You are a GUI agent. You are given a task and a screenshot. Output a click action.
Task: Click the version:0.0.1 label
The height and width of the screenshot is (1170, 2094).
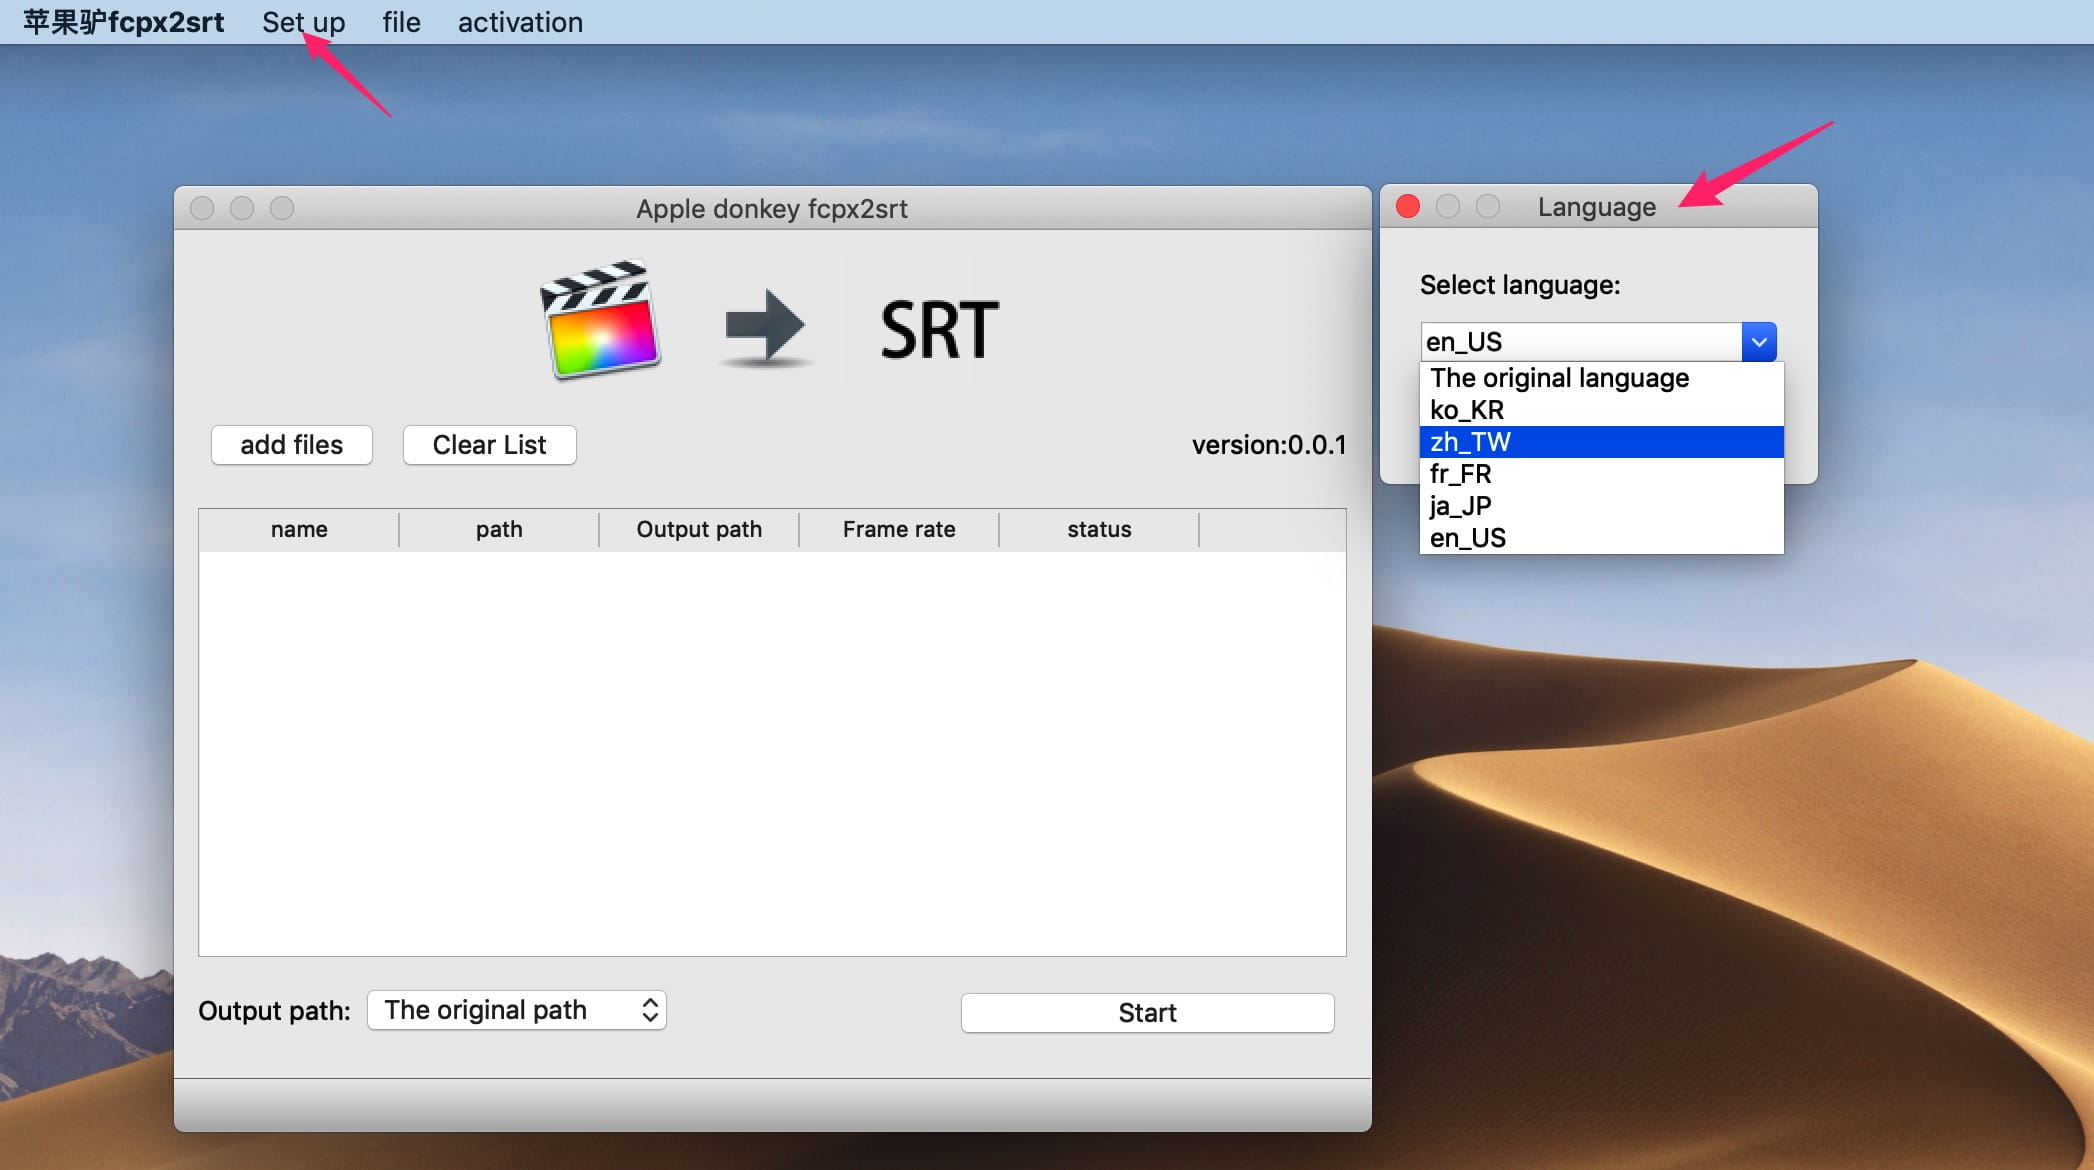pos(1269,445)
